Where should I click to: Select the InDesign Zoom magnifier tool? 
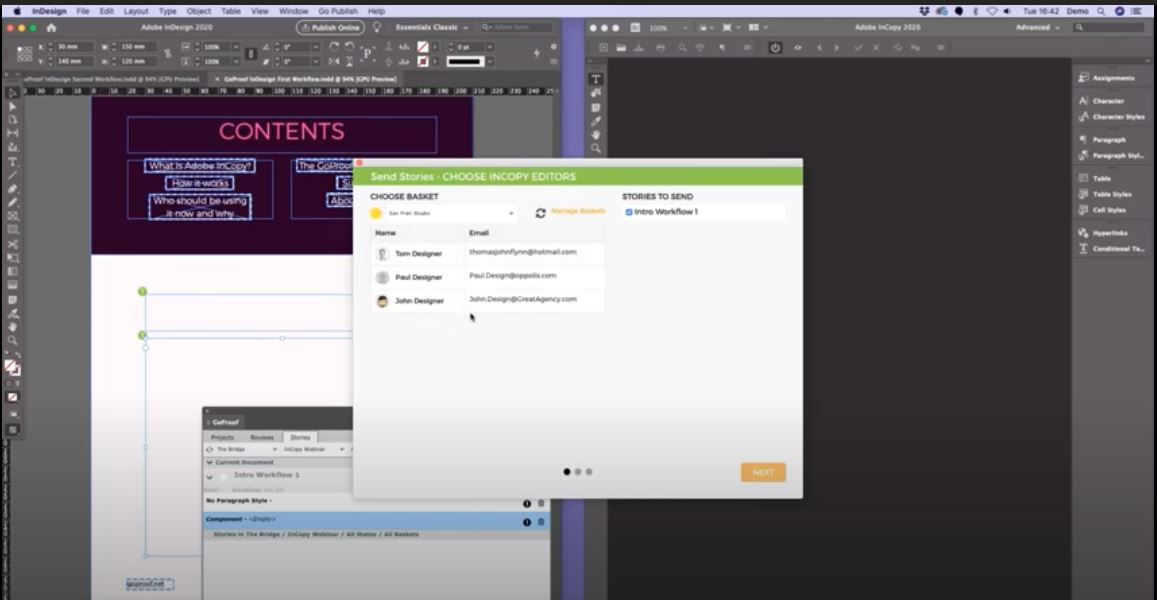click(x=13, y=341)
